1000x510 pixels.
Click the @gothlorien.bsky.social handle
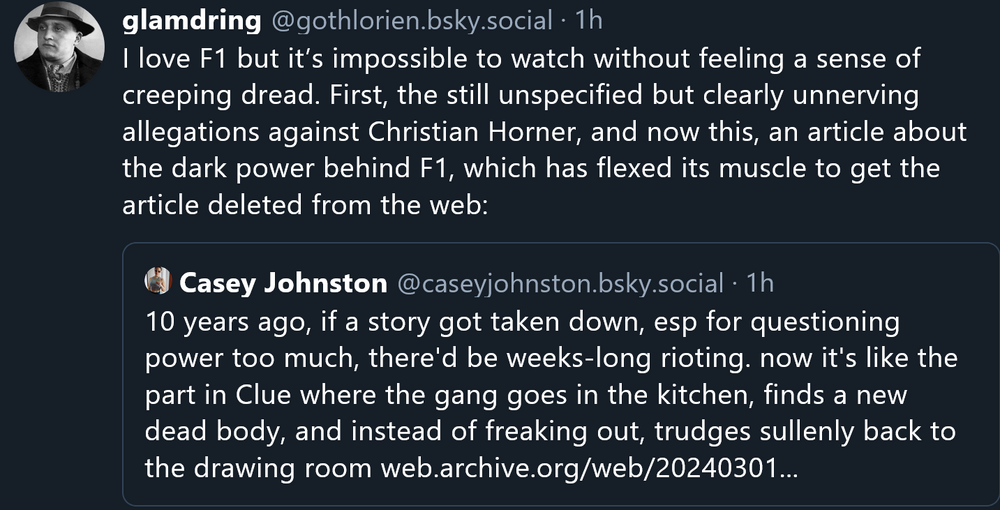(406, 20)
